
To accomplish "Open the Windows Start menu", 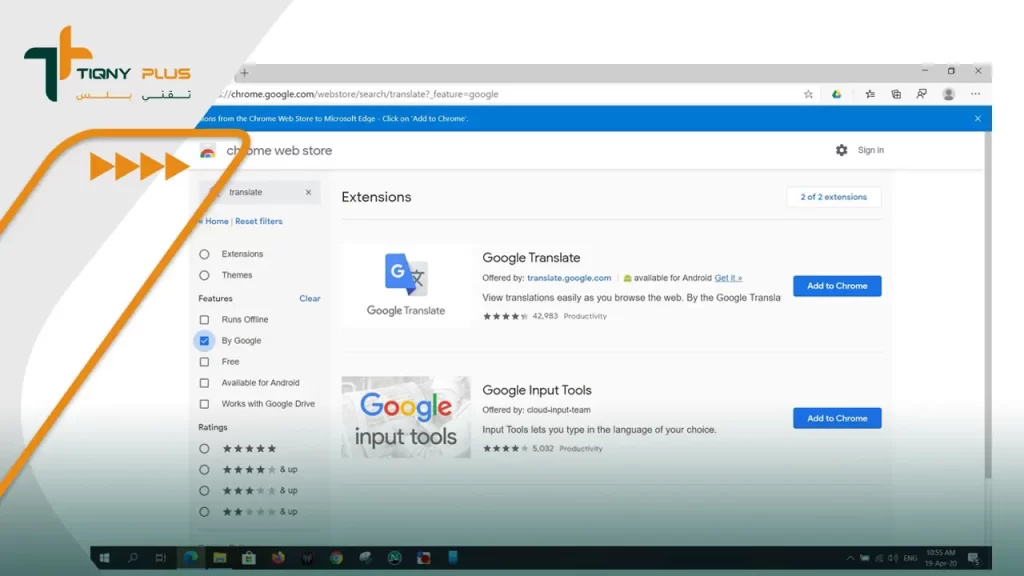I will [x=104, y=558].
